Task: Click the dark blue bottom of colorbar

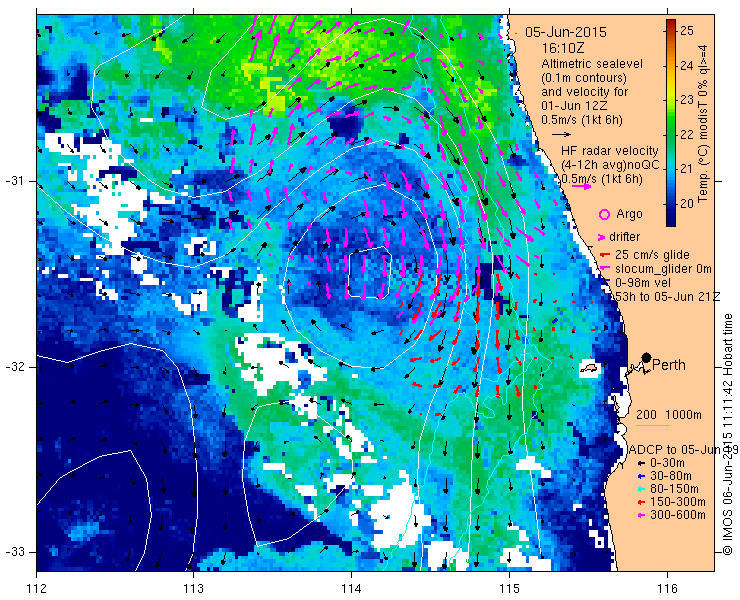Action: [x=671, y=220]
